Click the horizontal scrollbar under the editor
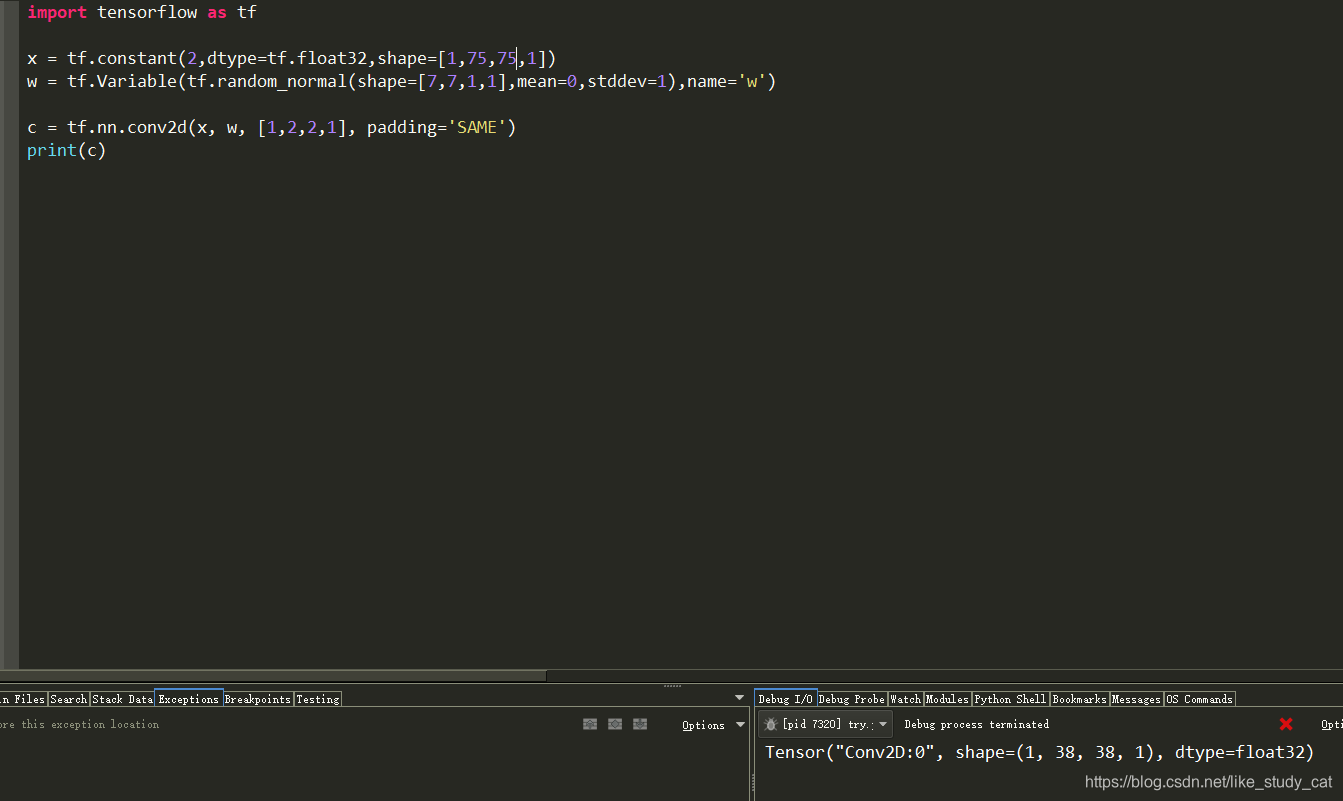Viewport: 1343px width, 801px height. pyautogui.click(x=273, y=676)
